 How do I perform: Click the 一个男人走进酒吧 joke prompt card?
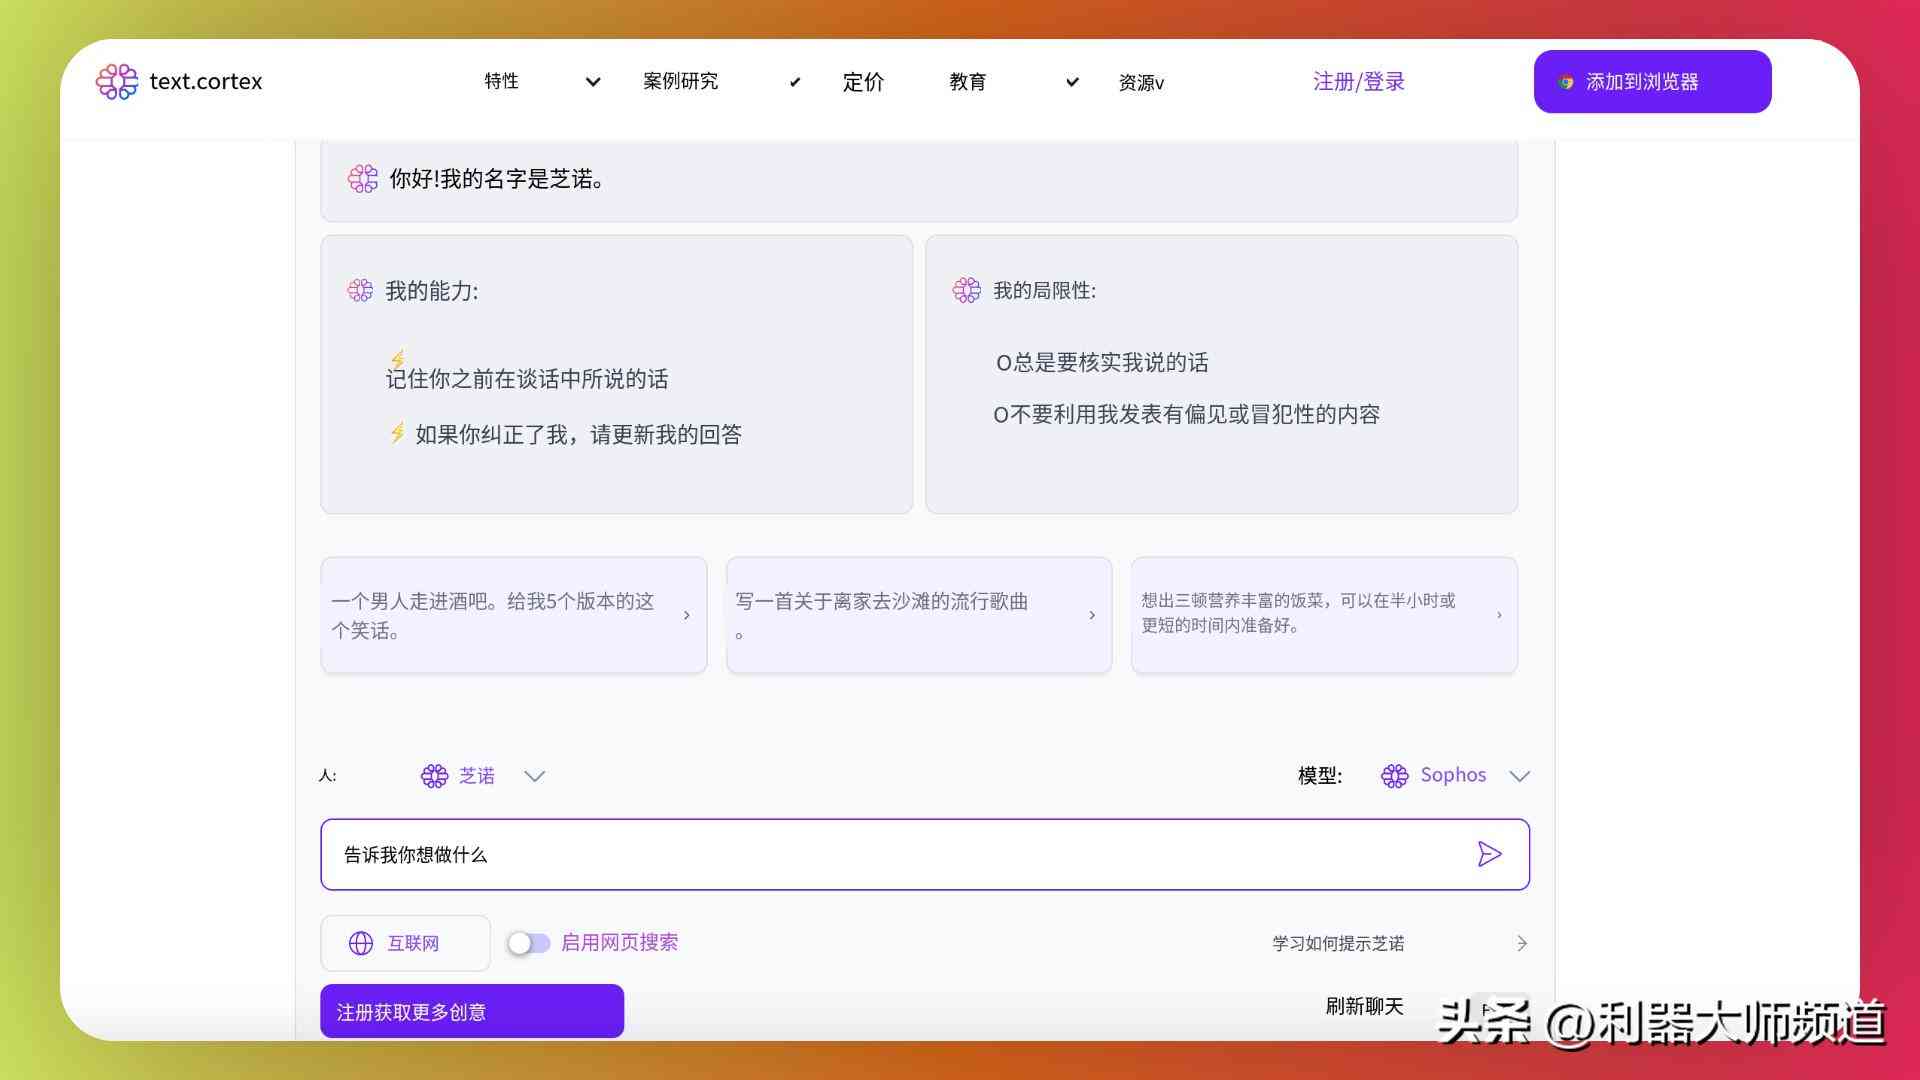[513, 615]
